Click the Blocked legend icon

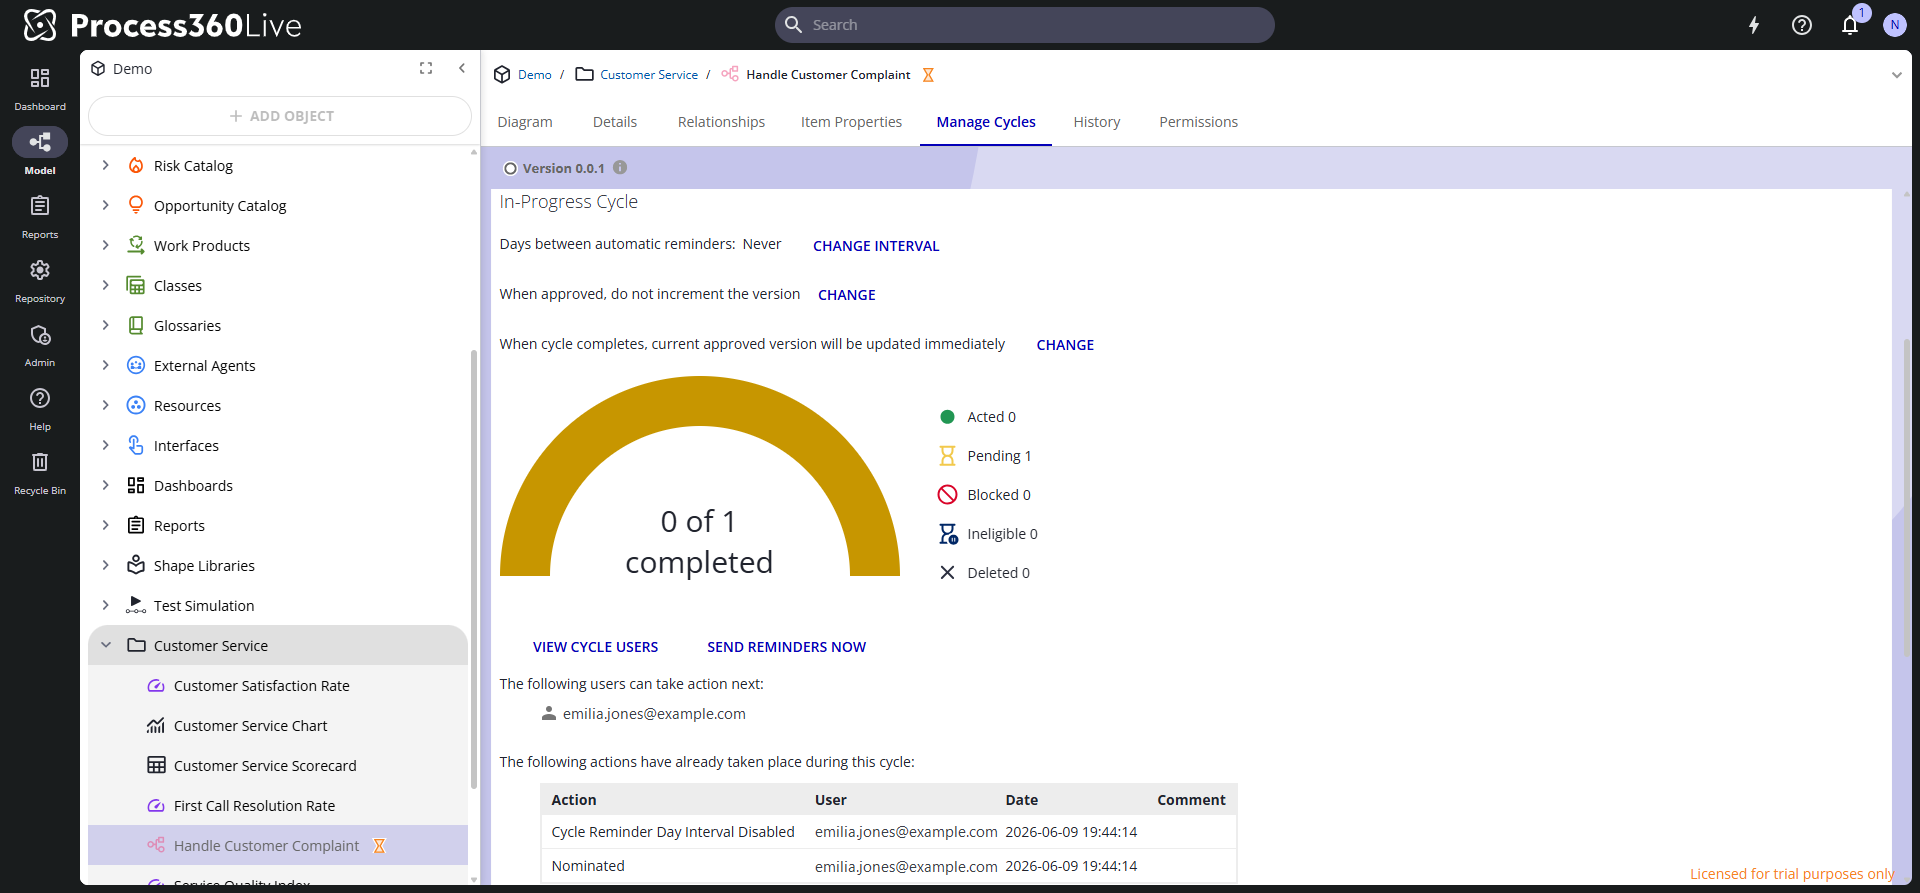click(x=947, y=495)
